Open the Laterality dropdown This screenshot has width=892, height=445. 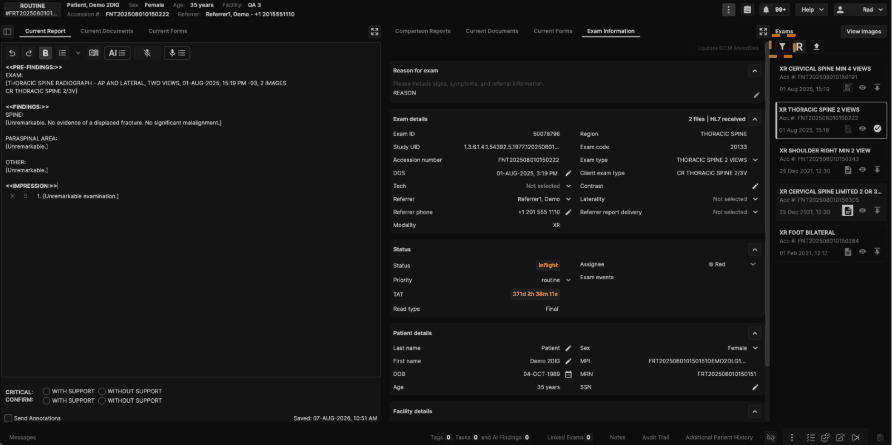pyautogui.click(x=755, y=199)
